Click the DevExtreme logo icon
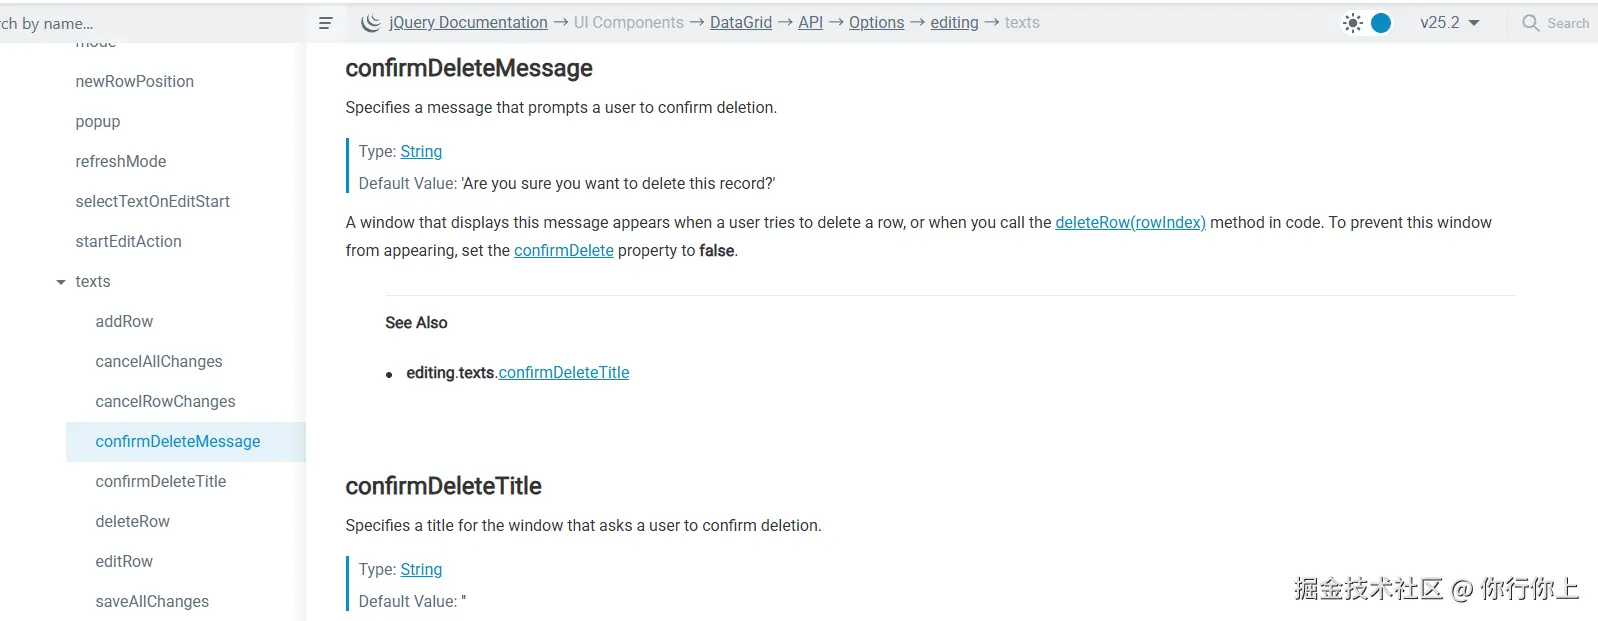Viewport: 1598px width, 621px height. (370, 23)
